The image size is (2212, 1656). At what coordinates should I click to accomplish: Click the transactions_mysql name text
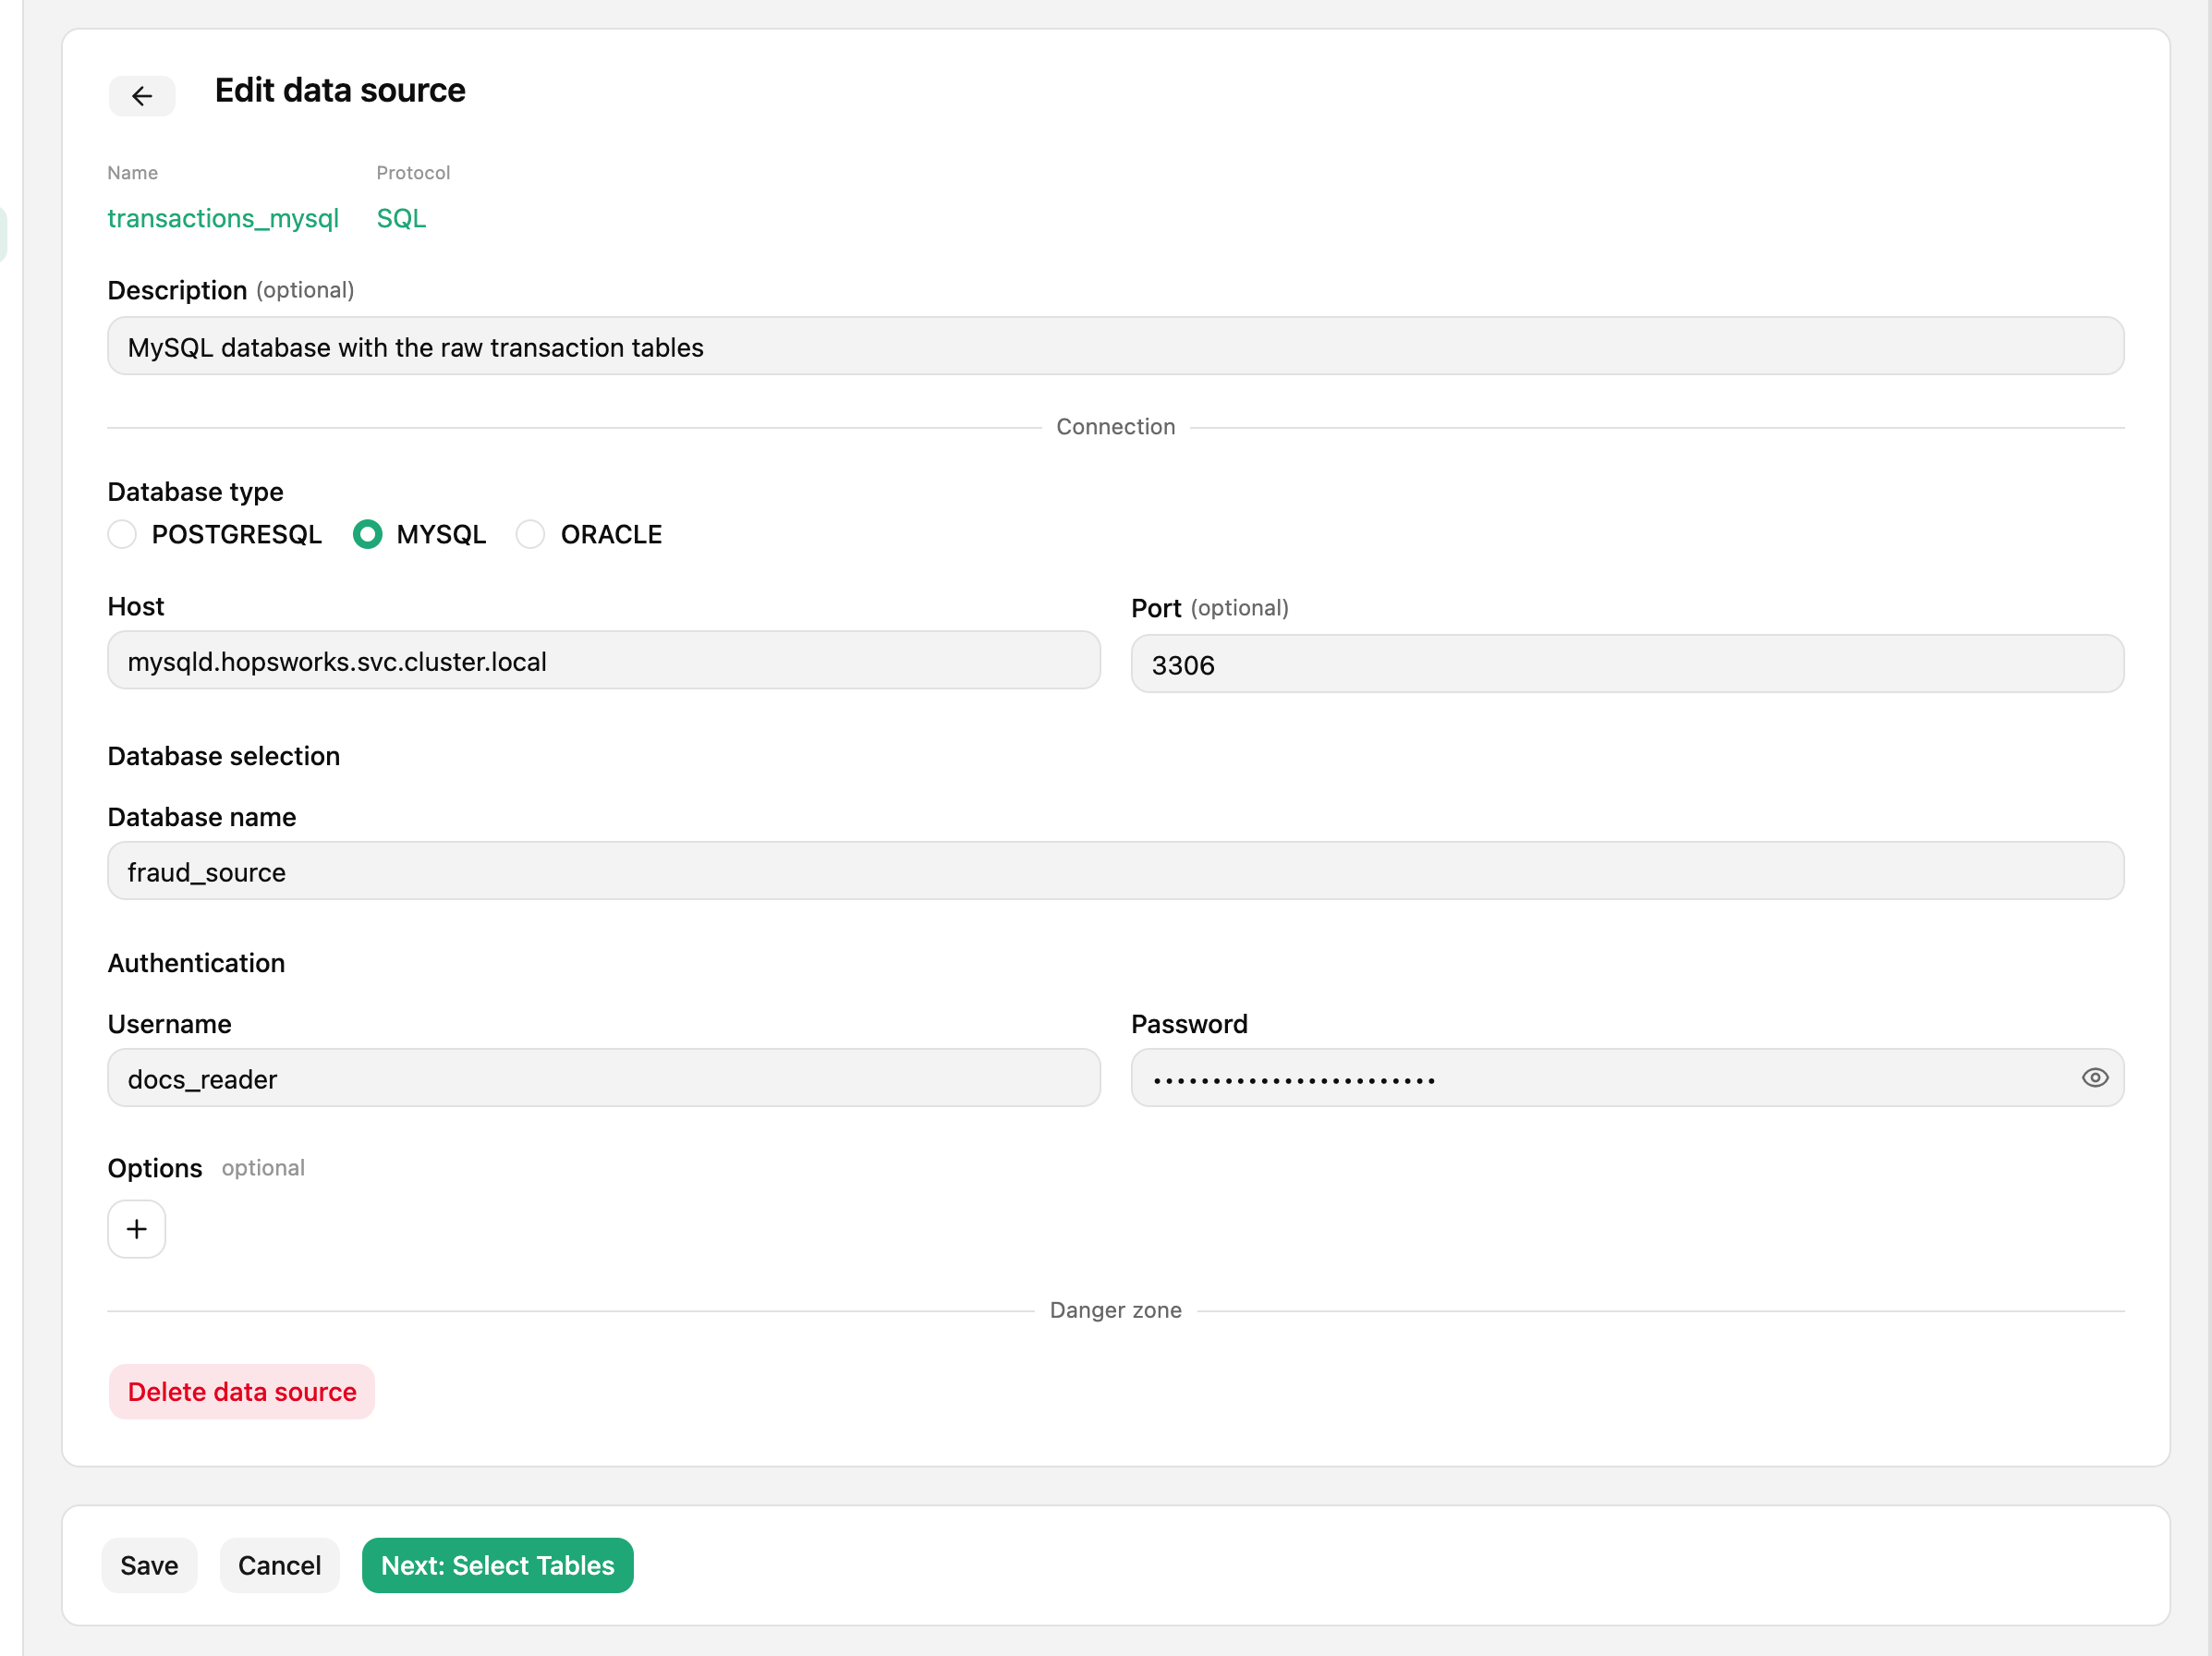(223, 218)
